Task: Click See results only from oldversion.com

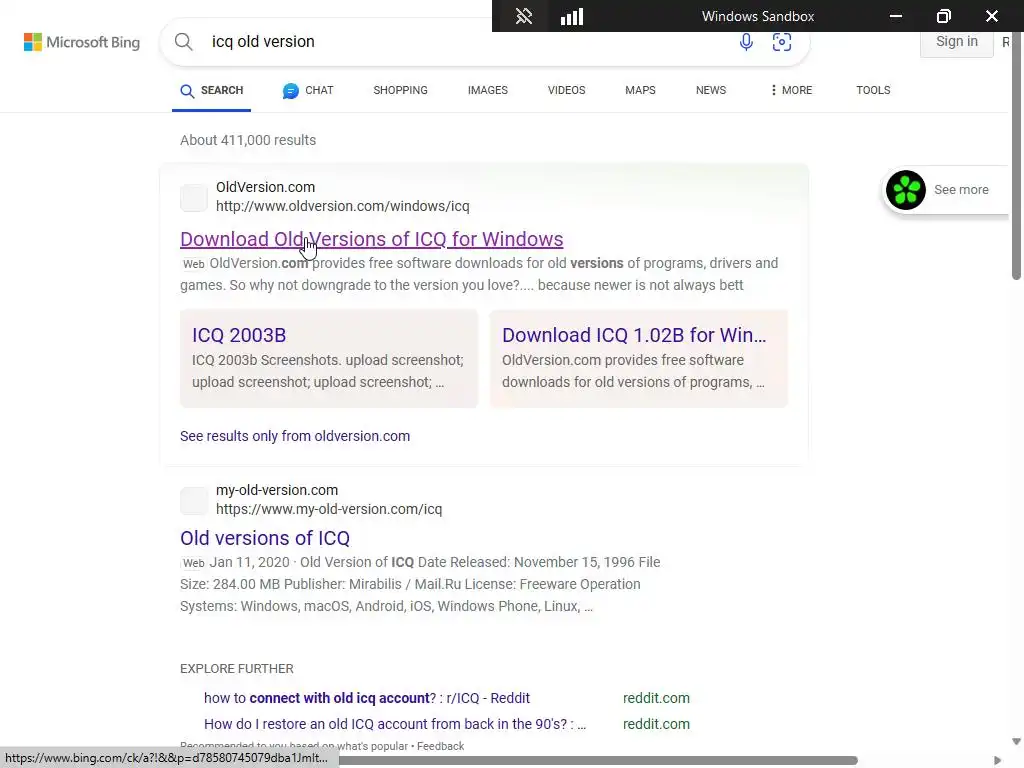Action: point(295,436)
